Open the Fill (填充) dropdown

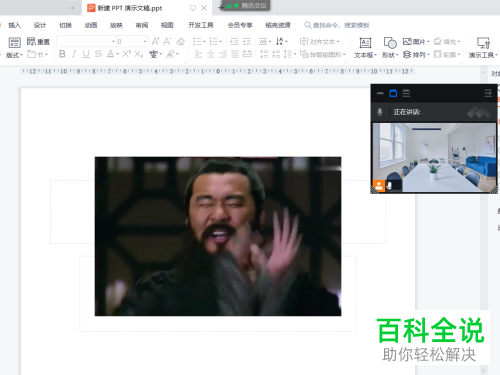coord(447,42)
